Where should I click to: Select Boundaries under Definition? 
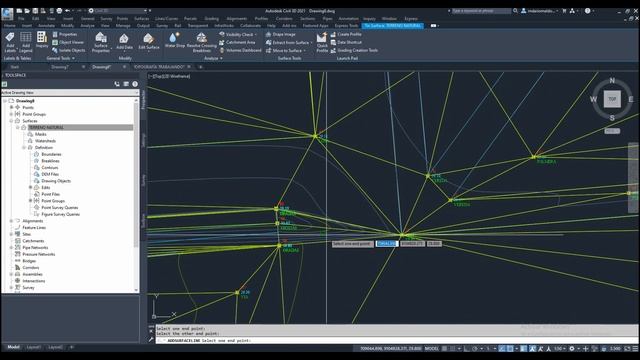point(51,154)
